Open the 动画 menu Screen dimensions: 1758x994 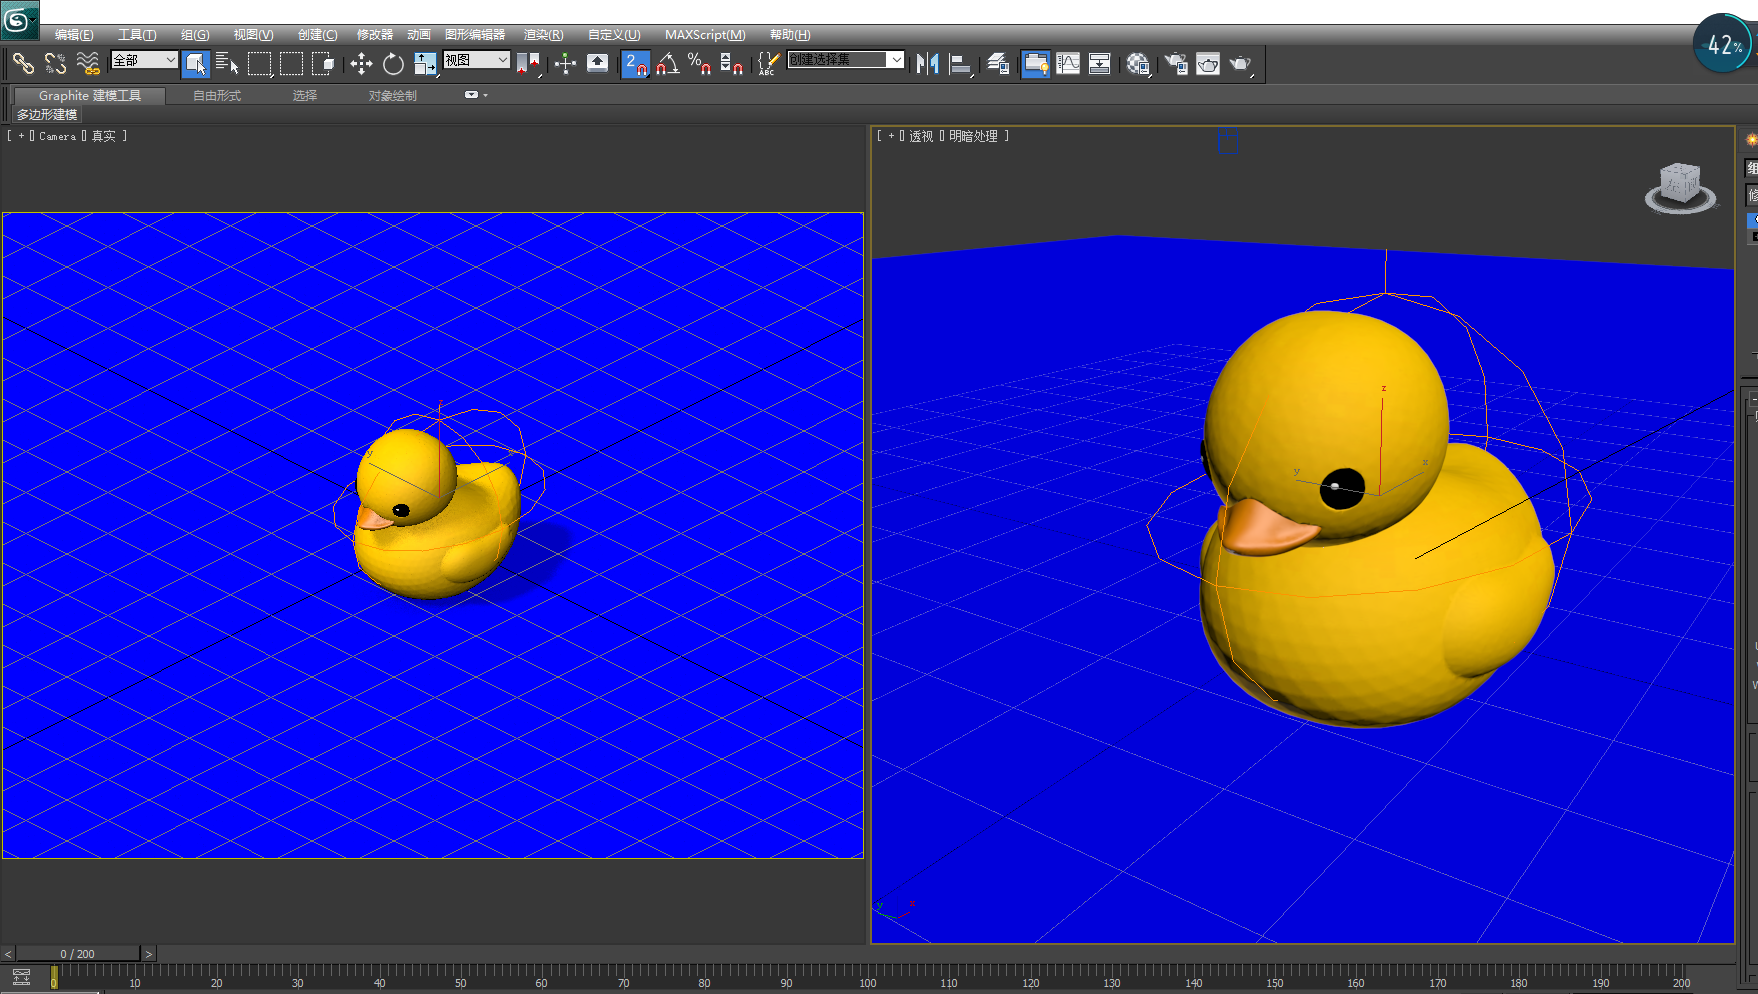tap(419, 35)
